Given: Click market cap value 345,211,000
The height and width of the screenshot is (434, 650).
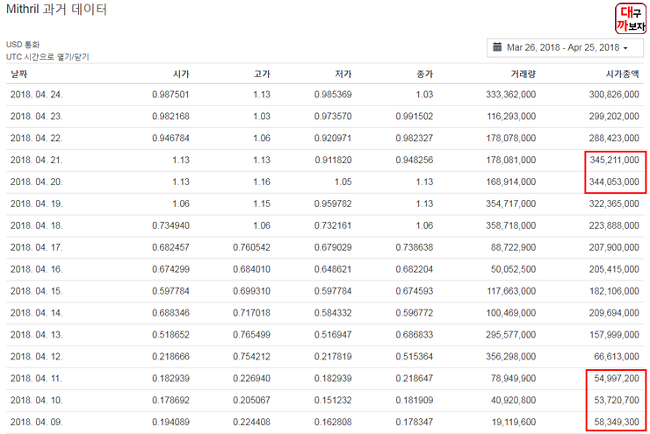Looking at the screenshot, I should pyautogui.click(x=614, y=160).
